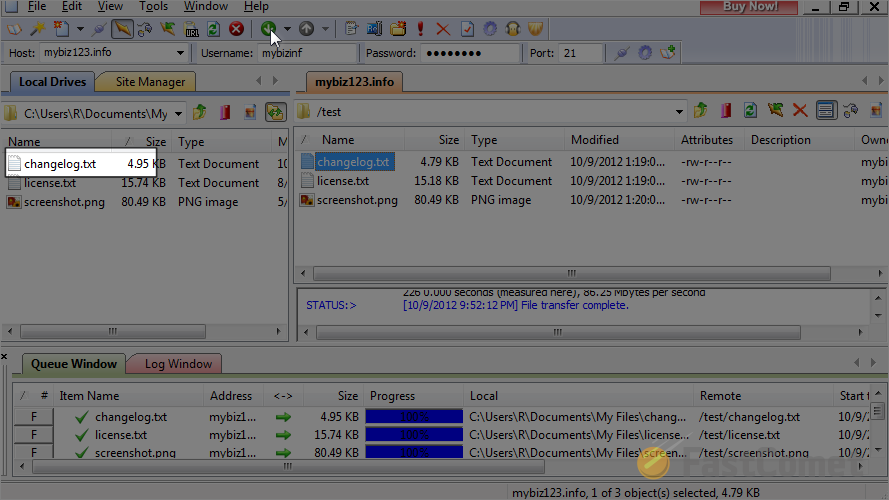This screenshot has width=889, height=500.
Task: Click the local pane parent folder icon
Action: 200,112
